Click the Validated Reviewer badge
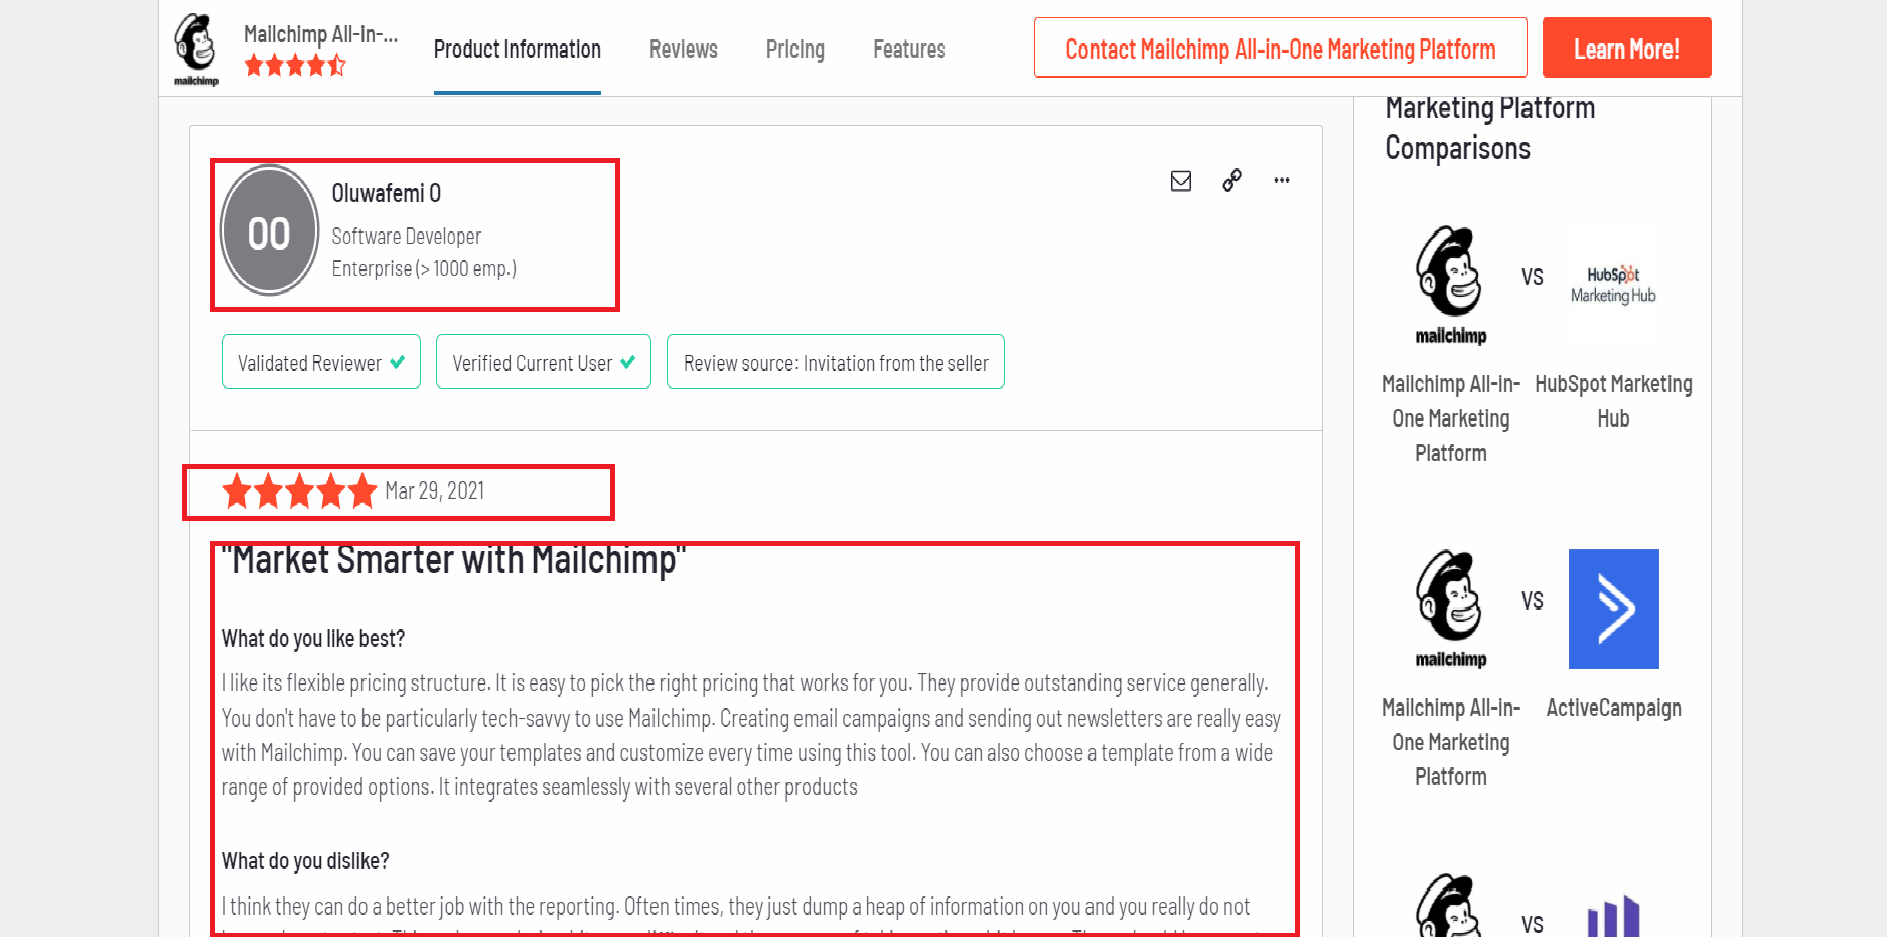The image size is (1887, 937). (x=321, y=362)
